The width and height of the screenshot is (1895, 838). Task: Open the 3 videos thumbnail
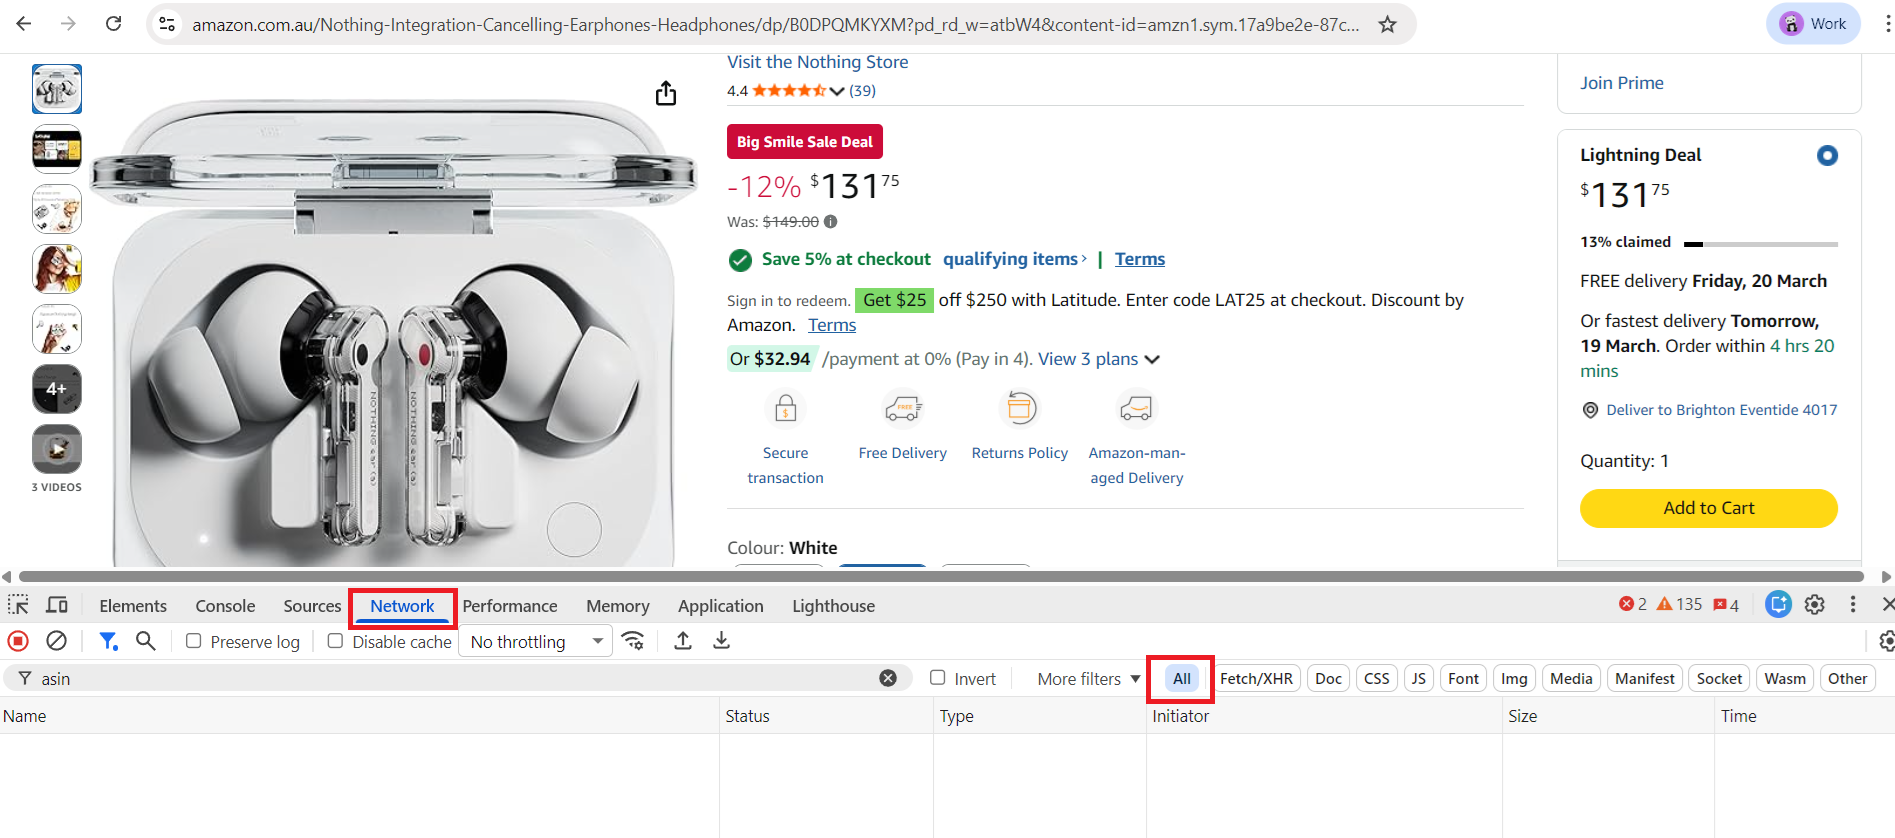57,449
